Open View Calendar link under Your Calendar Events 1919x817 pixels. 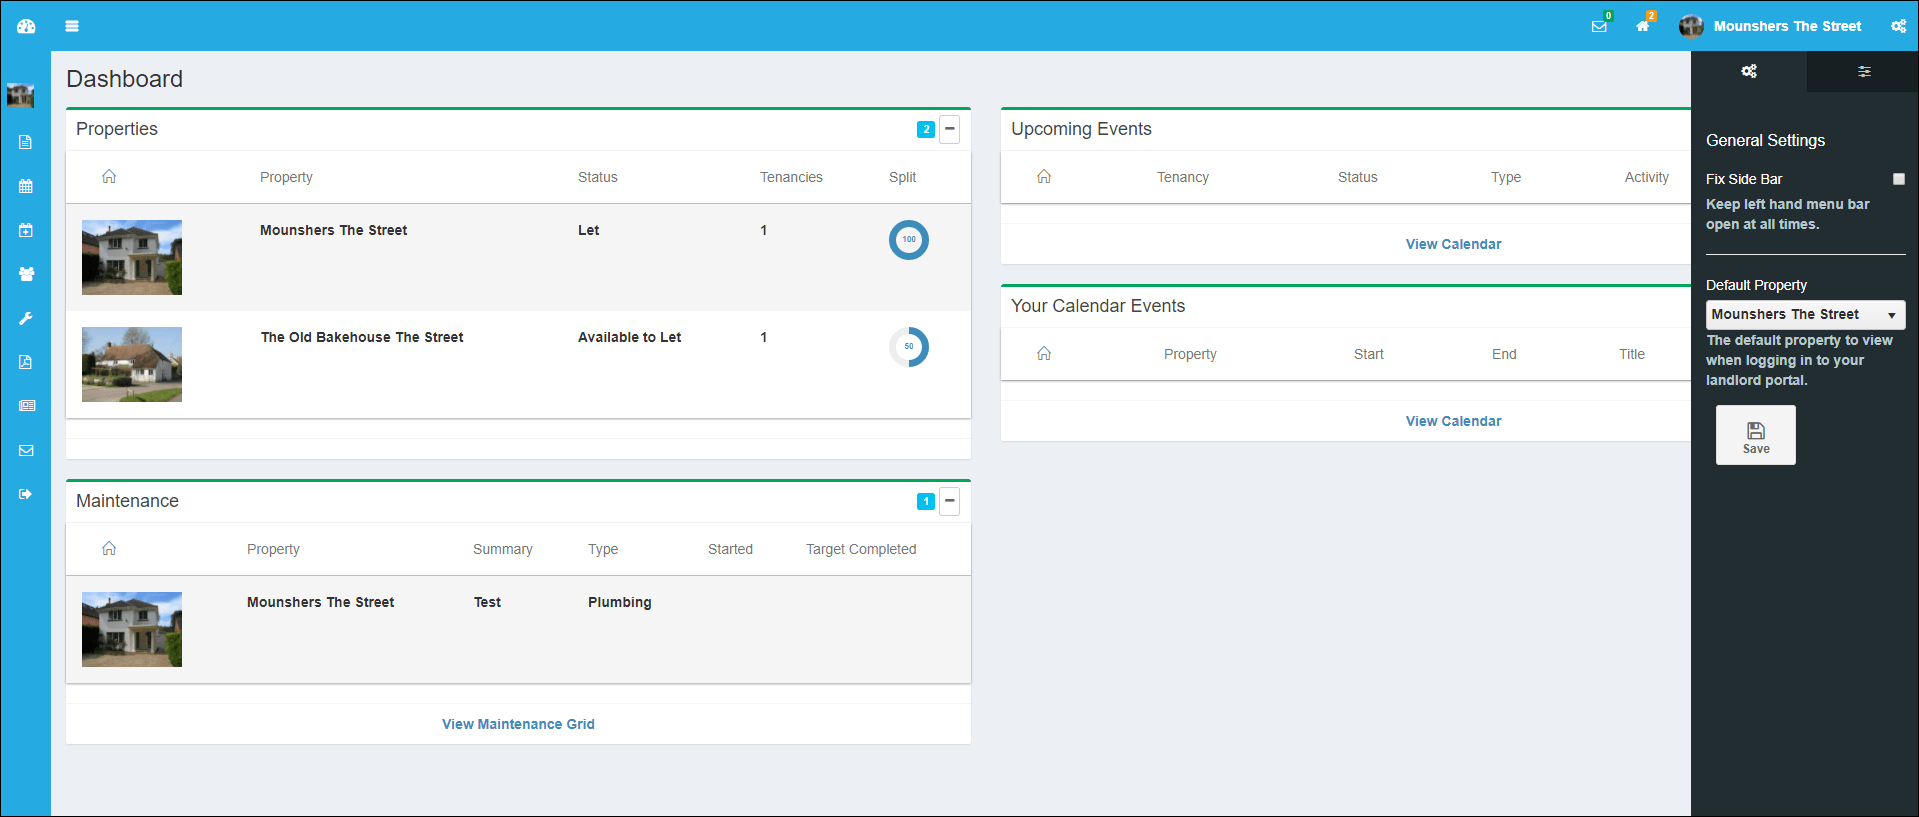click(1453, 421)
